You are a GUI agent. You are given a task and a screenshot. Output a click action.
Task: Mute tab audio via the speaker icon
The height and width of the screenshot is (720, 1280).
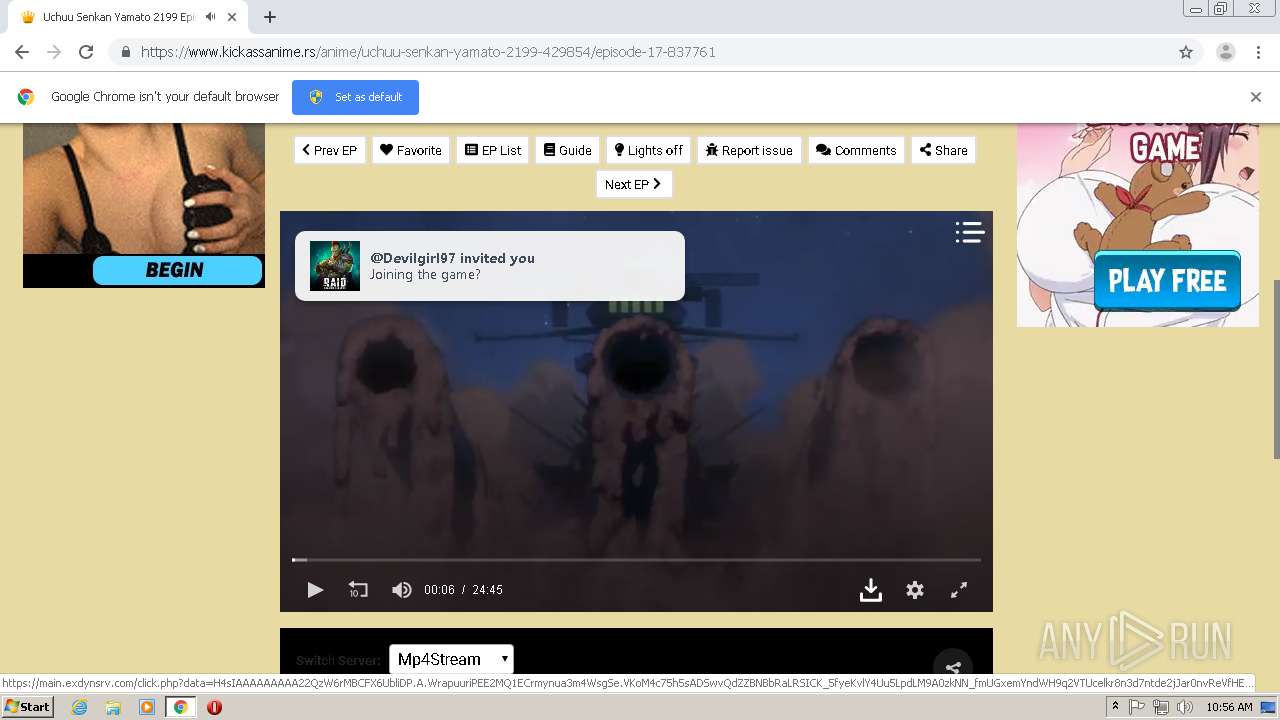(211, 17)
